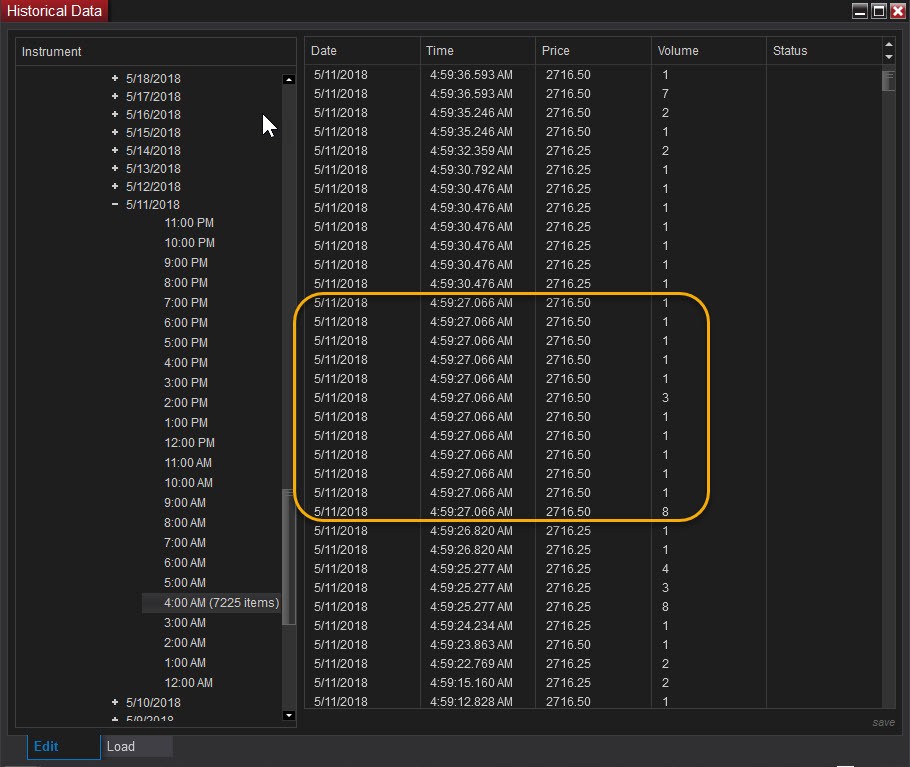Select the 5:00 AM hour entry
The width and height of the screenshot is (910, 767).
185,583
